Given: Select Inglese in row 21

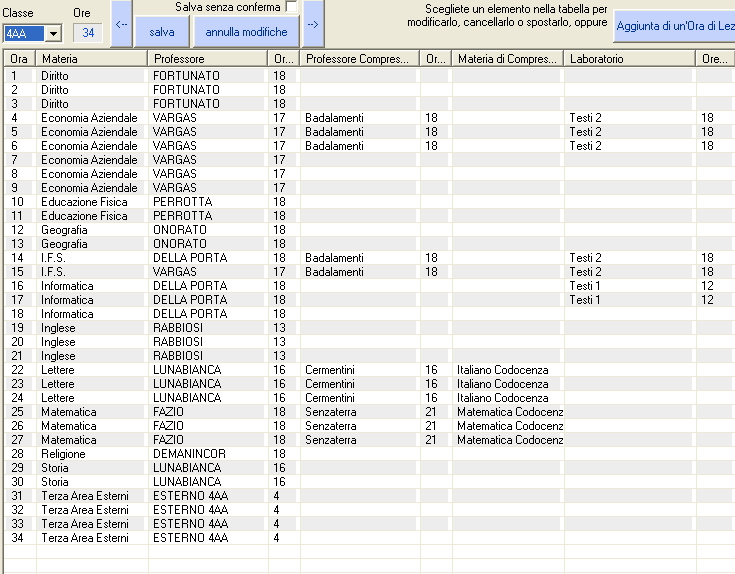Looking at the screenshot, I should coord(58,356).
